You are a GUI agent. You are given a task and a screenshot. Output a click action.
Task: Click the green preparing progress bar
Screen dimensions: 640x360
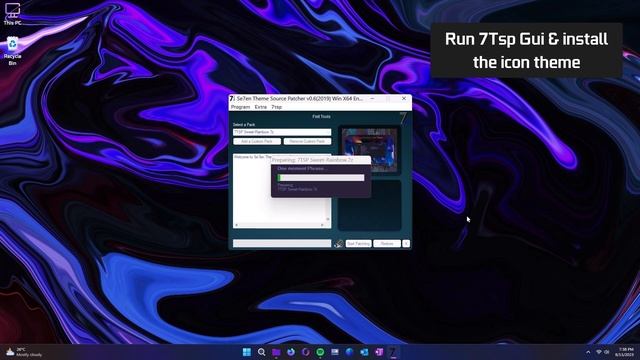(321, 178)
